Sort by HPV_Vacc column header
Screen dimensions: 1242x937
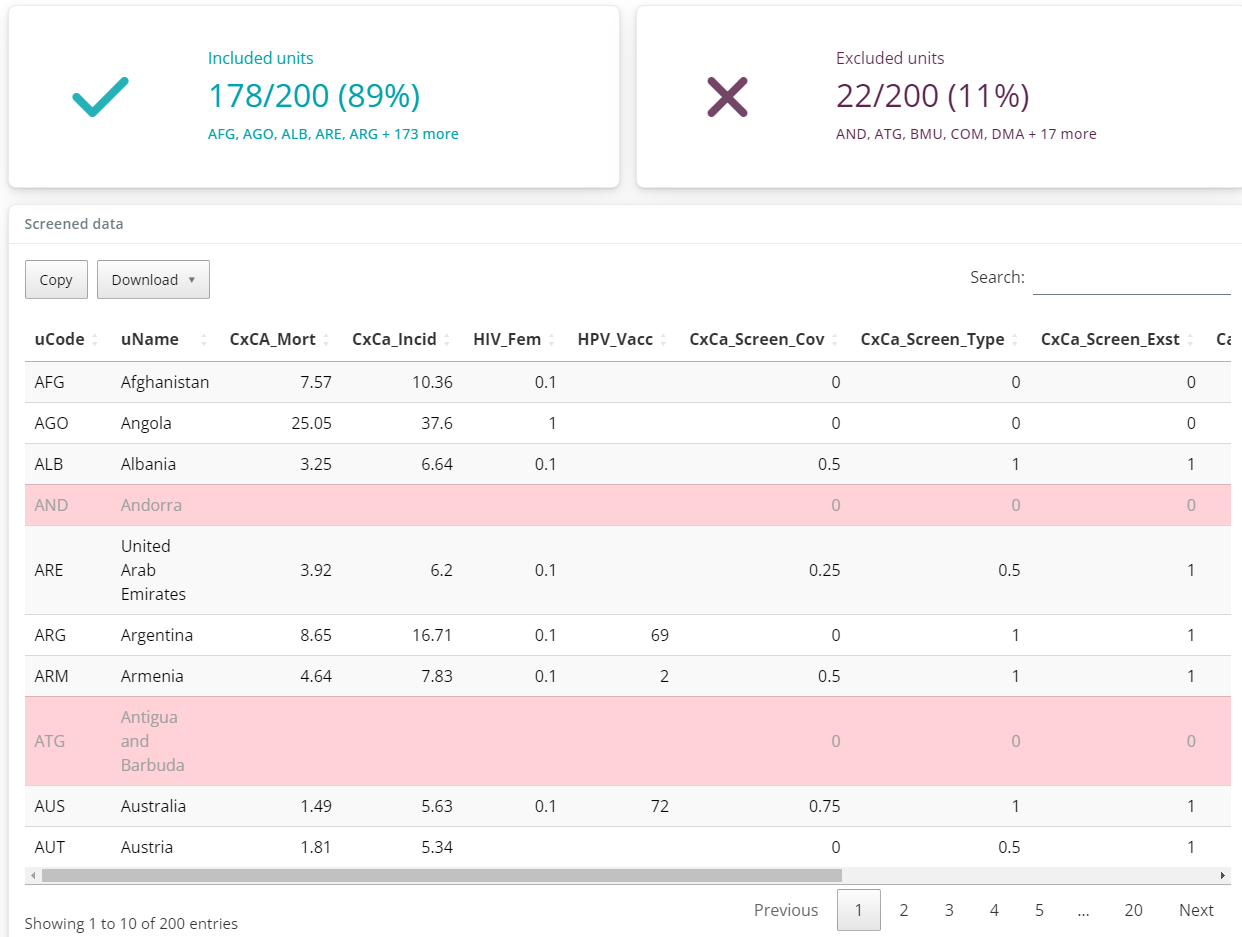[615, 339]
